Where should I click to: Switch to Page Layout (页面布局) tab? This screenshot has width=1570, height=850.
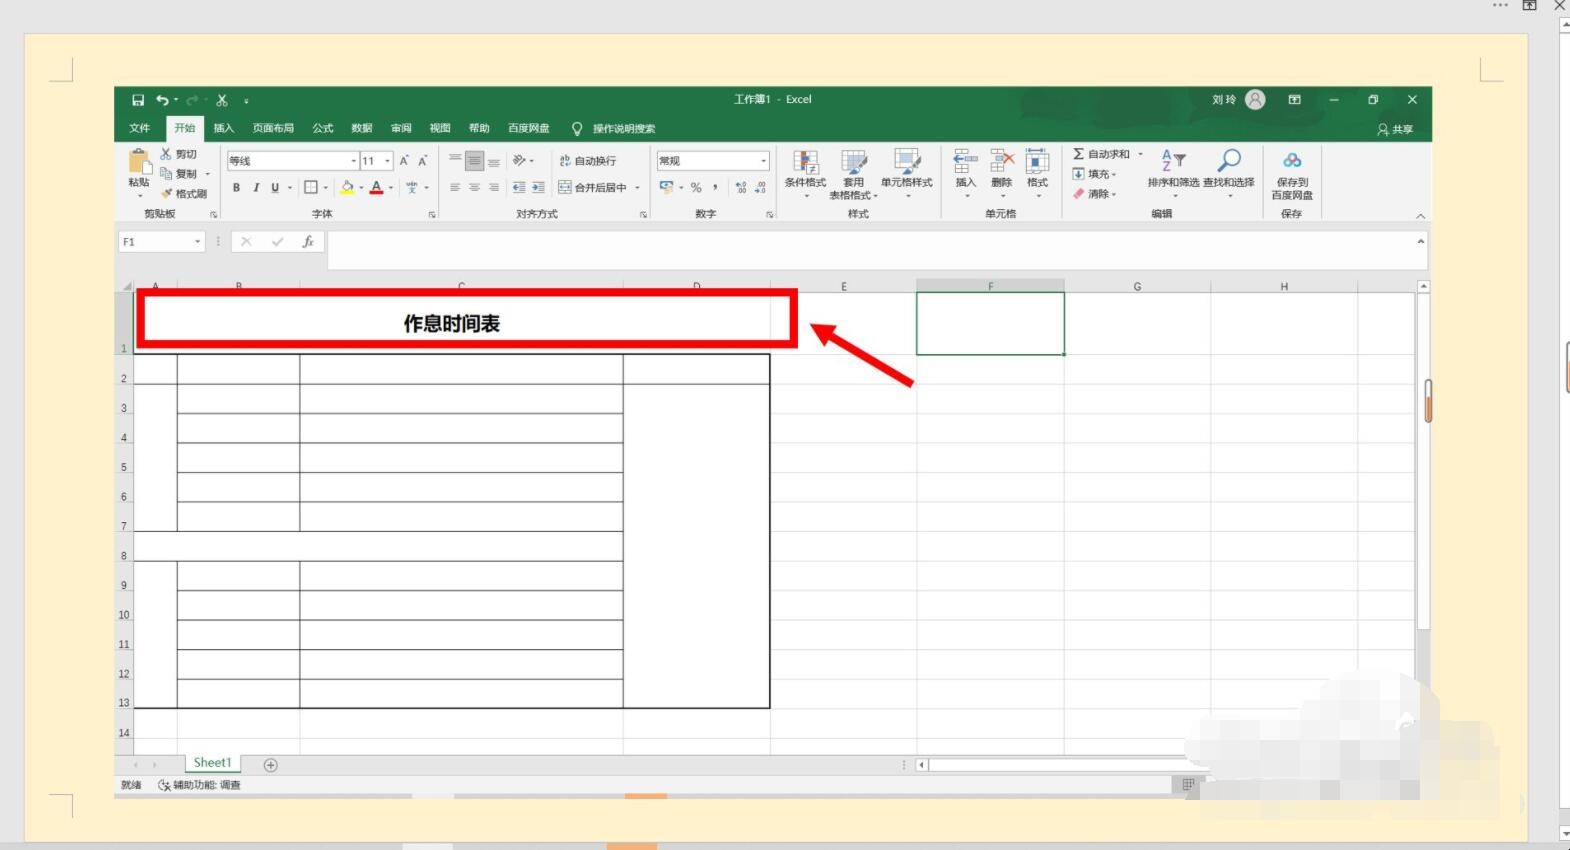(x=273, y=128)
